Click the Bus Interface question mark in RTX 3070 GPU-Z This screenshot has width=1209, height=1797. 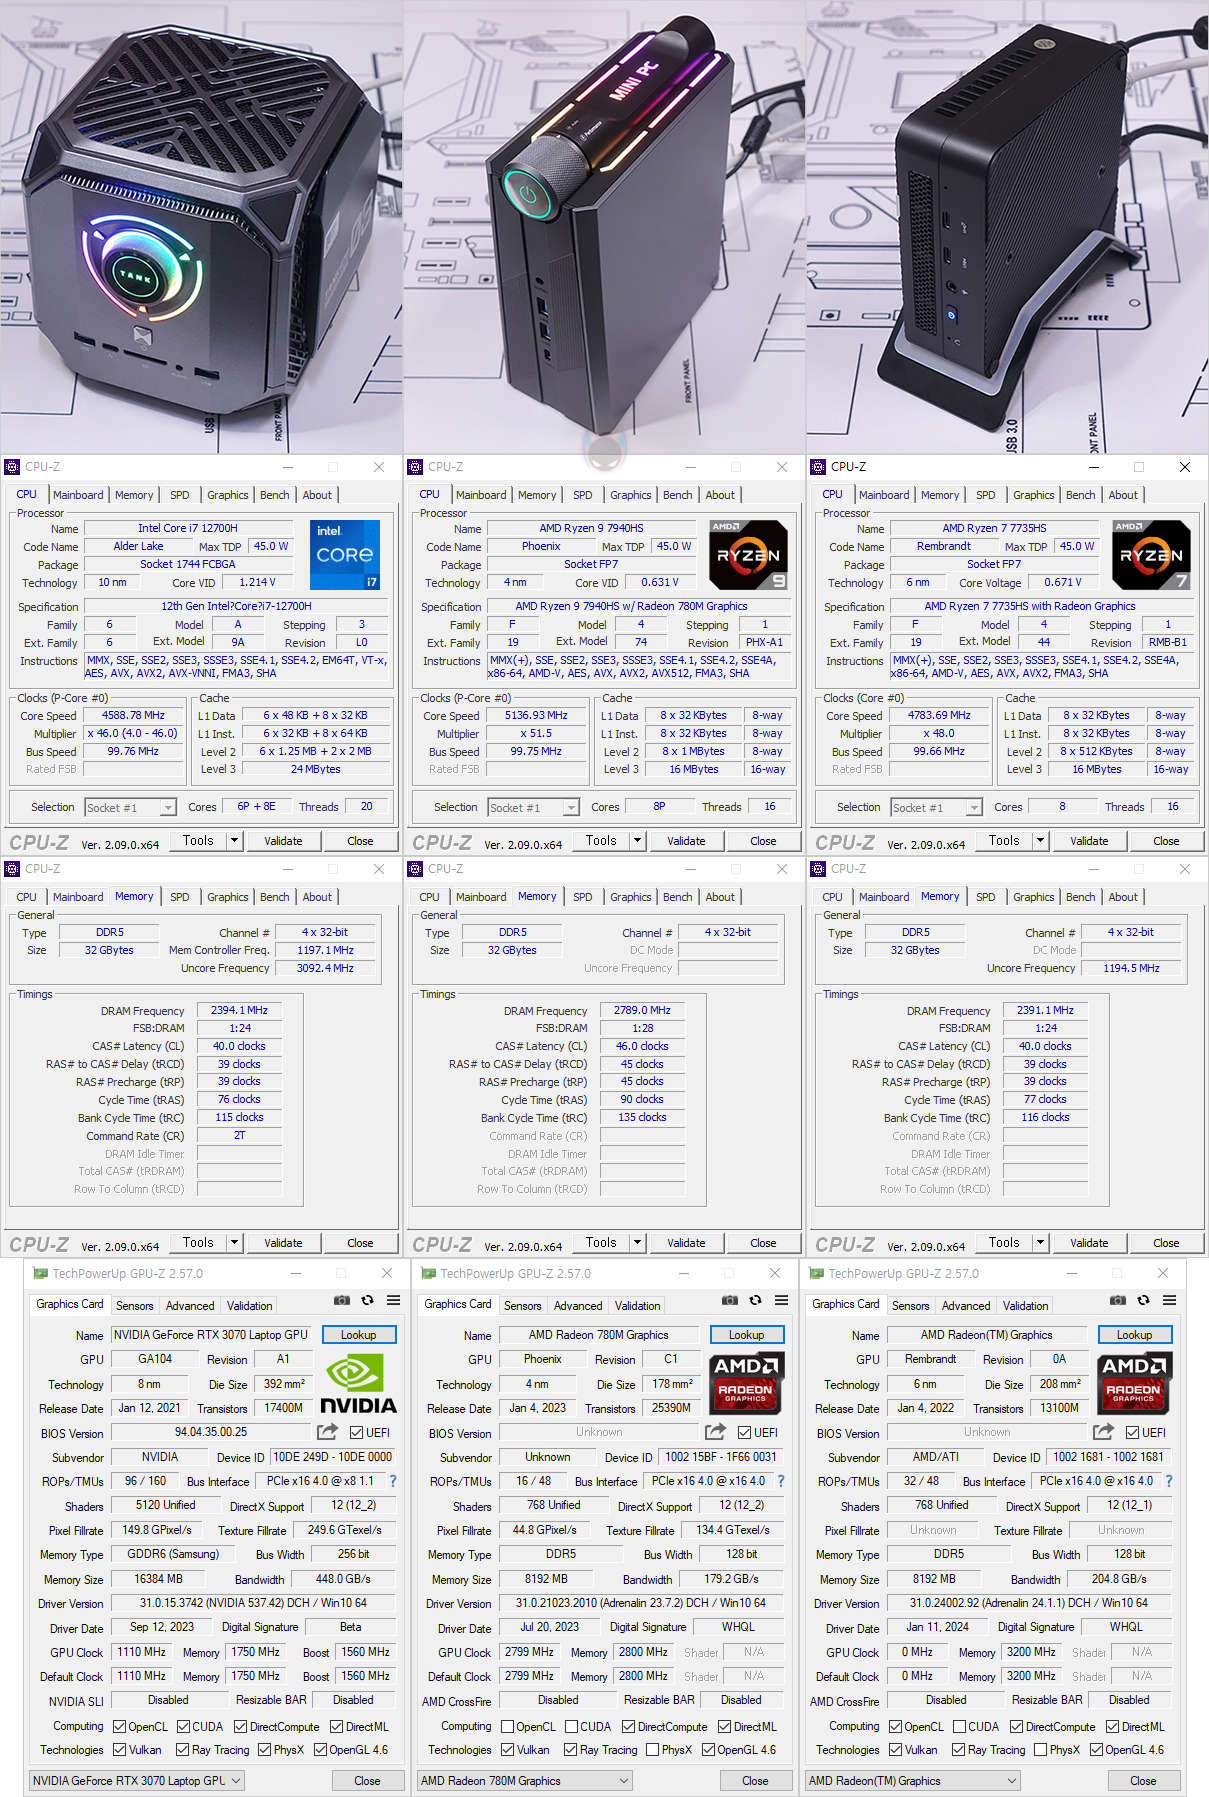(x=392, y=1482)
